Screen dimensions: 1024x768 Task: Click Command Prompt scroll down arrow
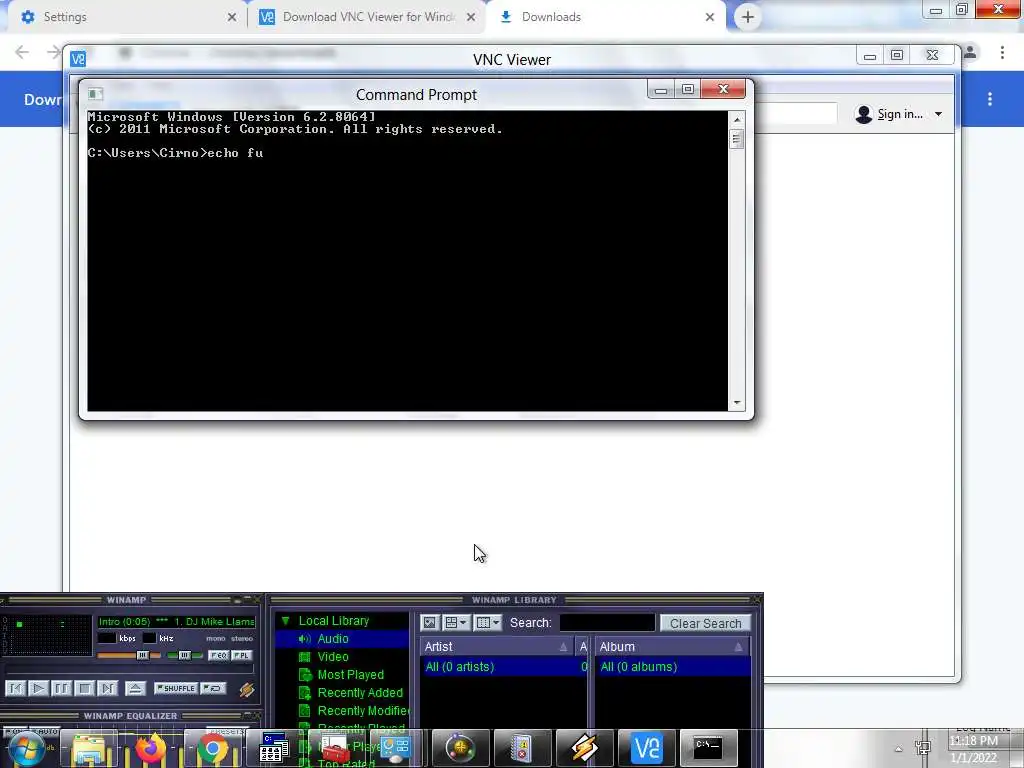point(737,403)
